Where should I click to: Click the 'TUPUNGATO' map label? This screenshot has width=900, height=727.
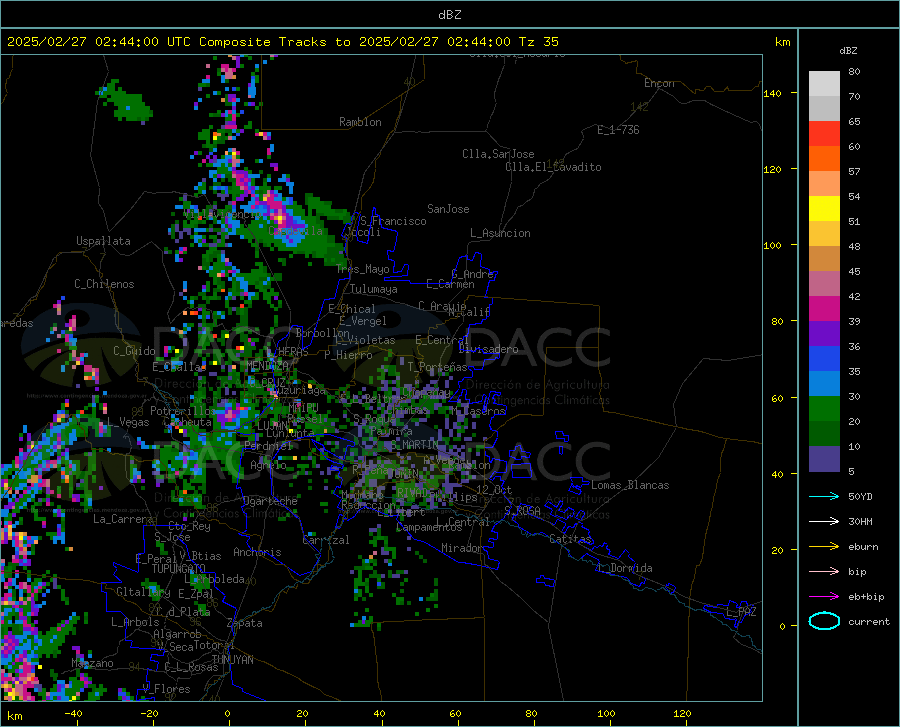(179, 569)
